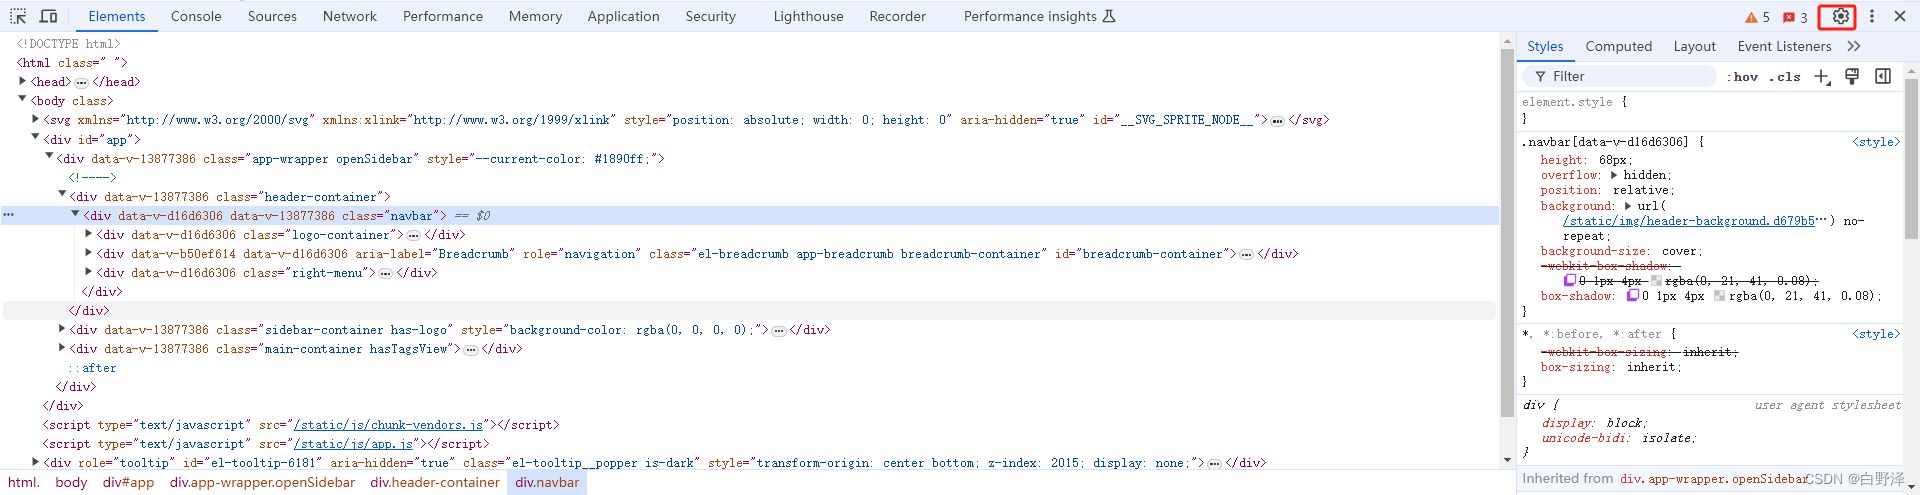
Task: Click the ::after pseudo-element row
Action: click(x=92, y=368)
